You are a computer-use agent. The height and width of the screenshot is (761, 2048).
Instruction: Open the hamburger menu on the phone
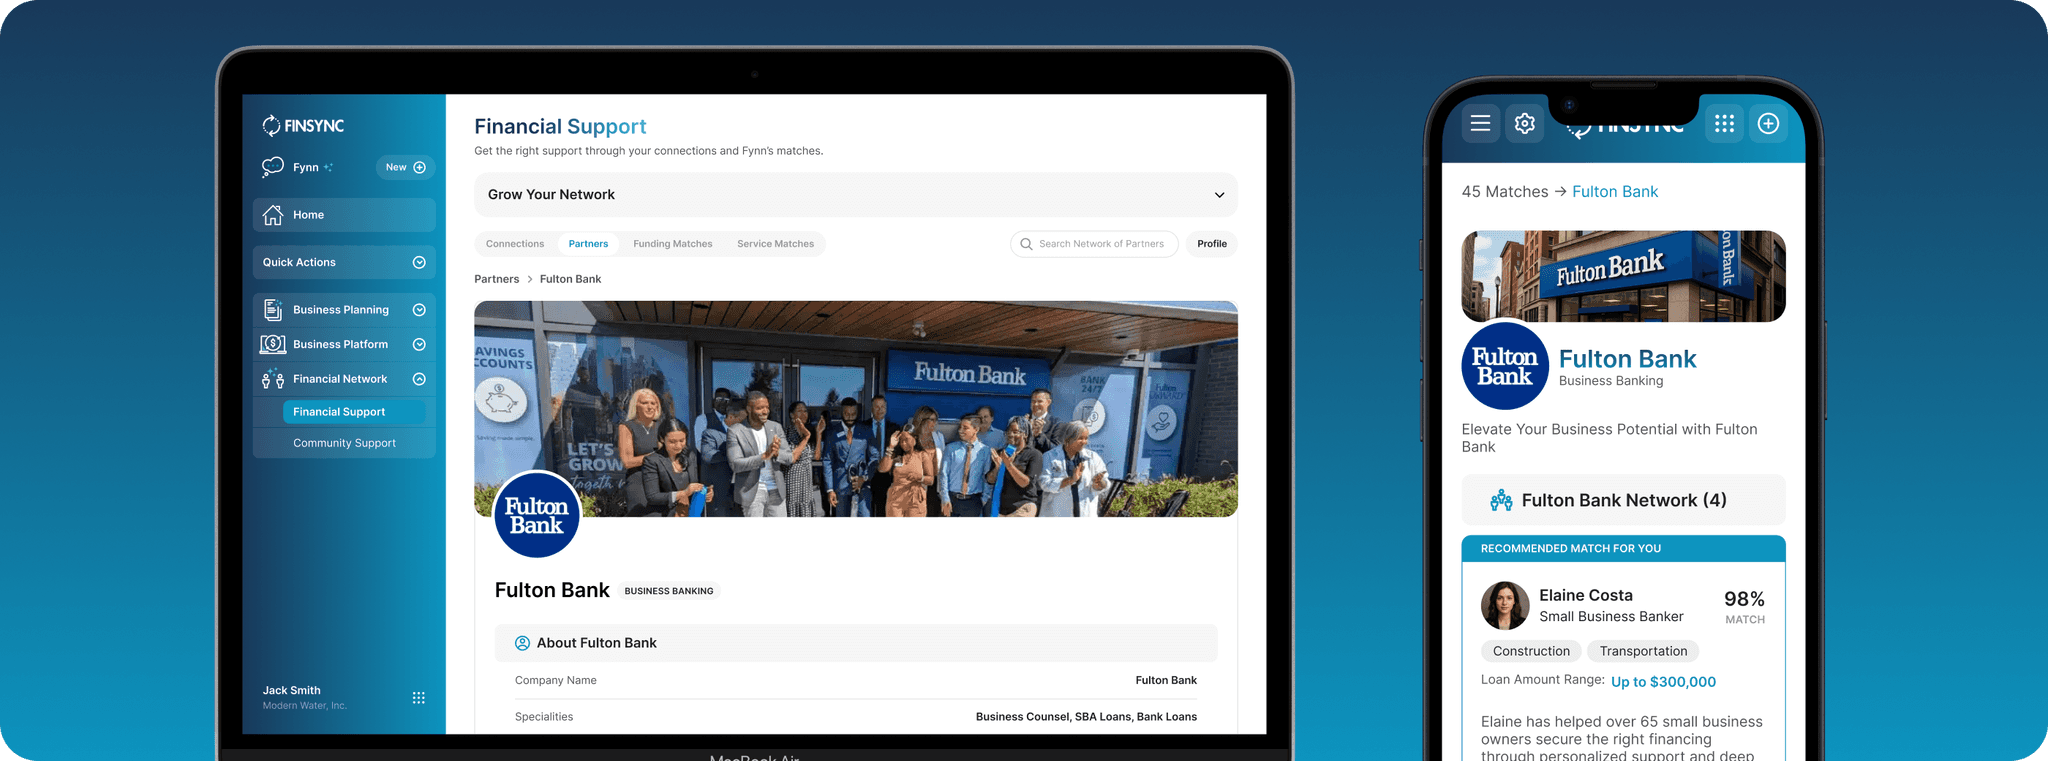pos(1481,123)
